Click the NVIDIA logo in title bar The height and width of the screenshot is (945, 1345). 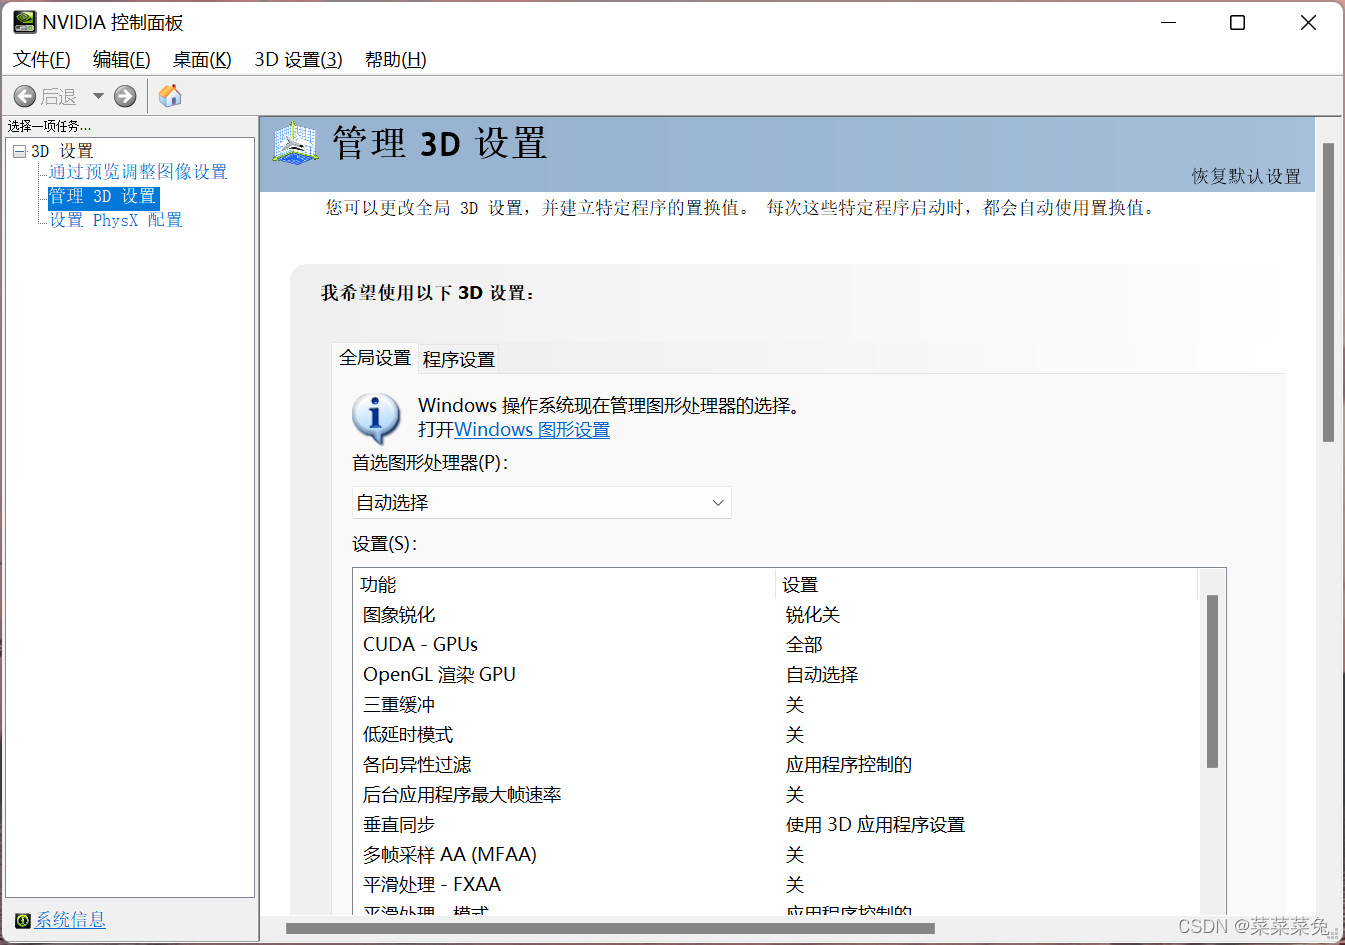tap(24, 22)
